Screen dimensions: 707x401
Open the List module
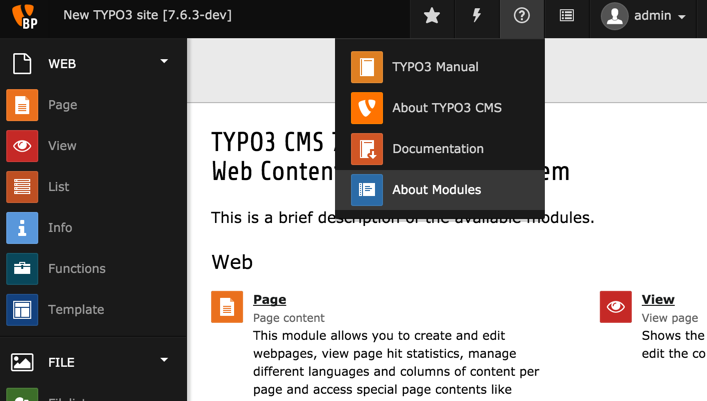(x=59, y=187)
